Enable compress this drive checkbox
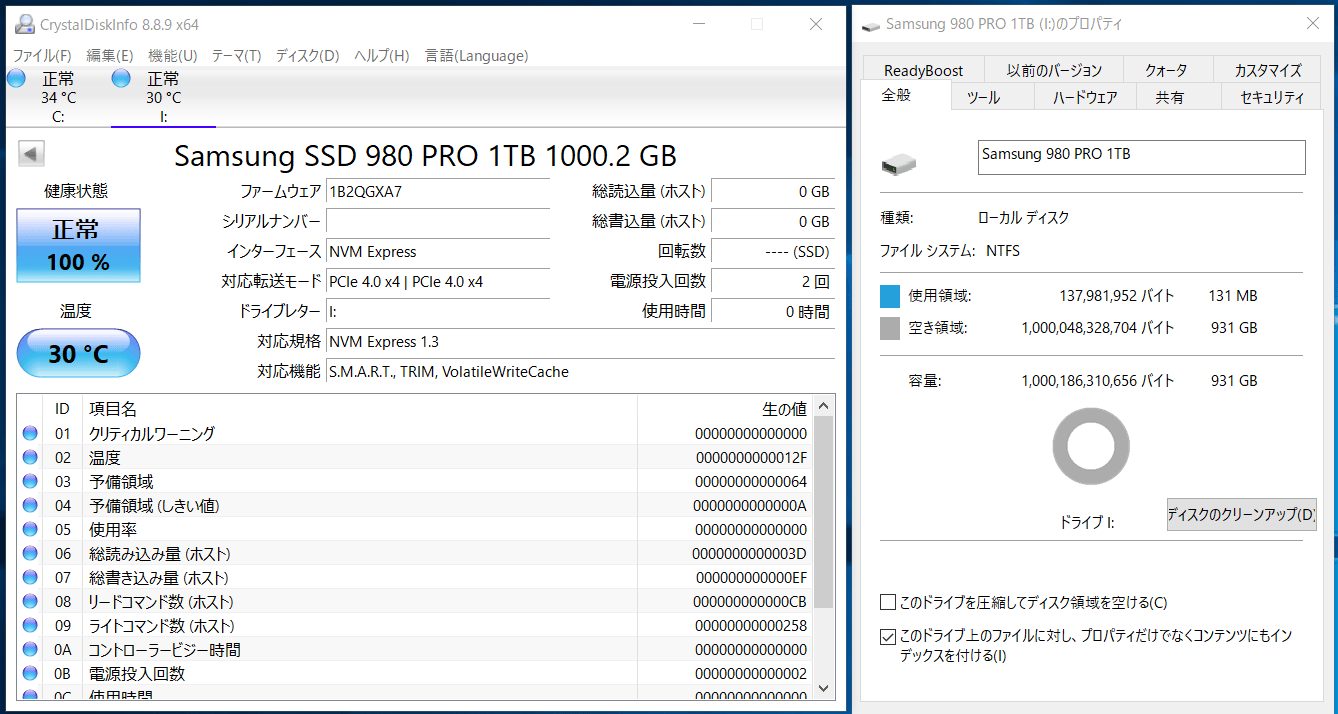Viewport: 1338px width, 714px height. 888,602
